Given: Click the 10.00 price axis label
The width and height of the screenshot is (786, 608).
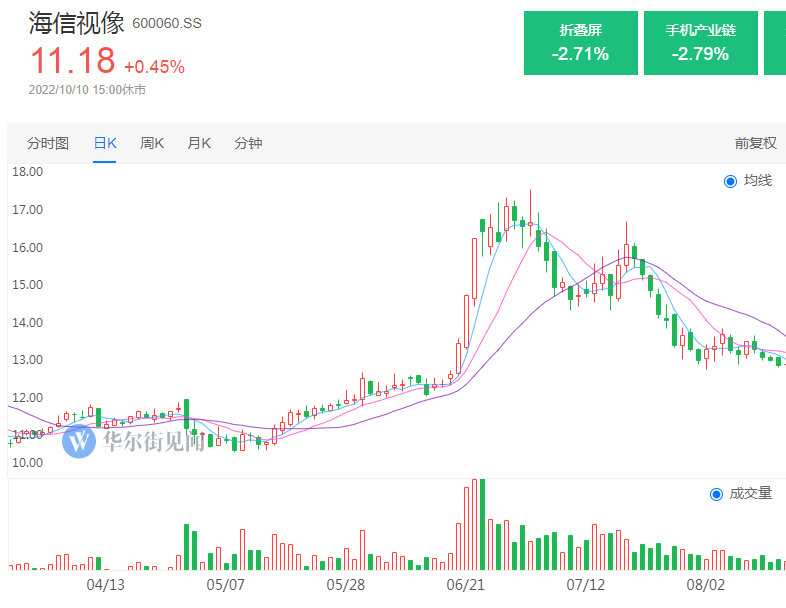Looking at the screenshot, I should tap(28, 463).
